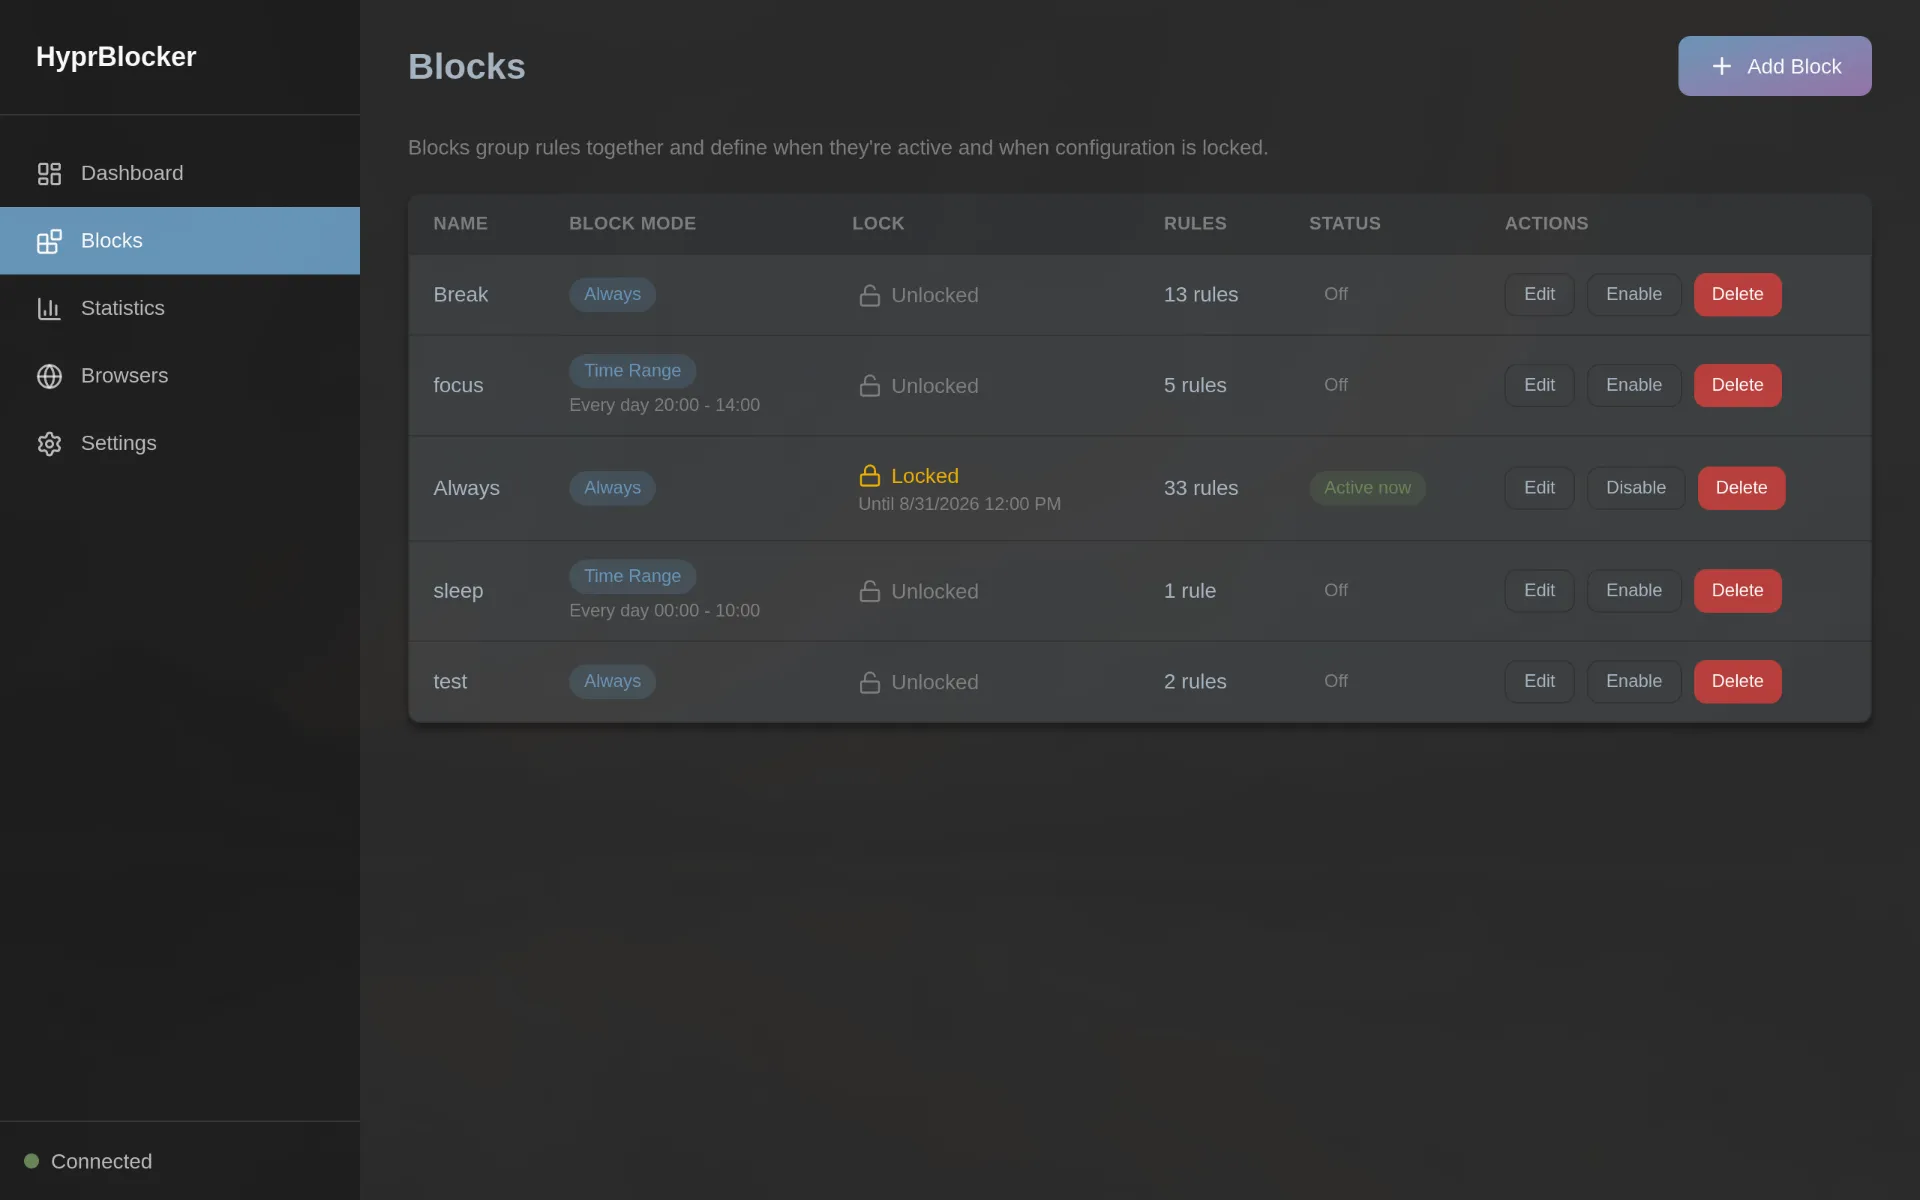Edit the test block
The width and height of the screenshot is (1920, 1200).
coord(1539,682)
